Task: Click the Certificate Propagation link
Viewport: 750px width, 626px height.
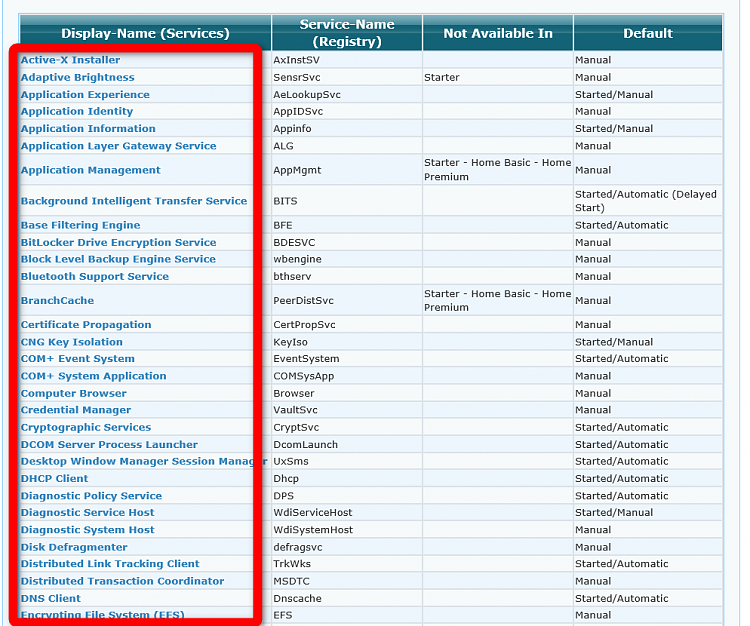Action: [x=86, y=324]
